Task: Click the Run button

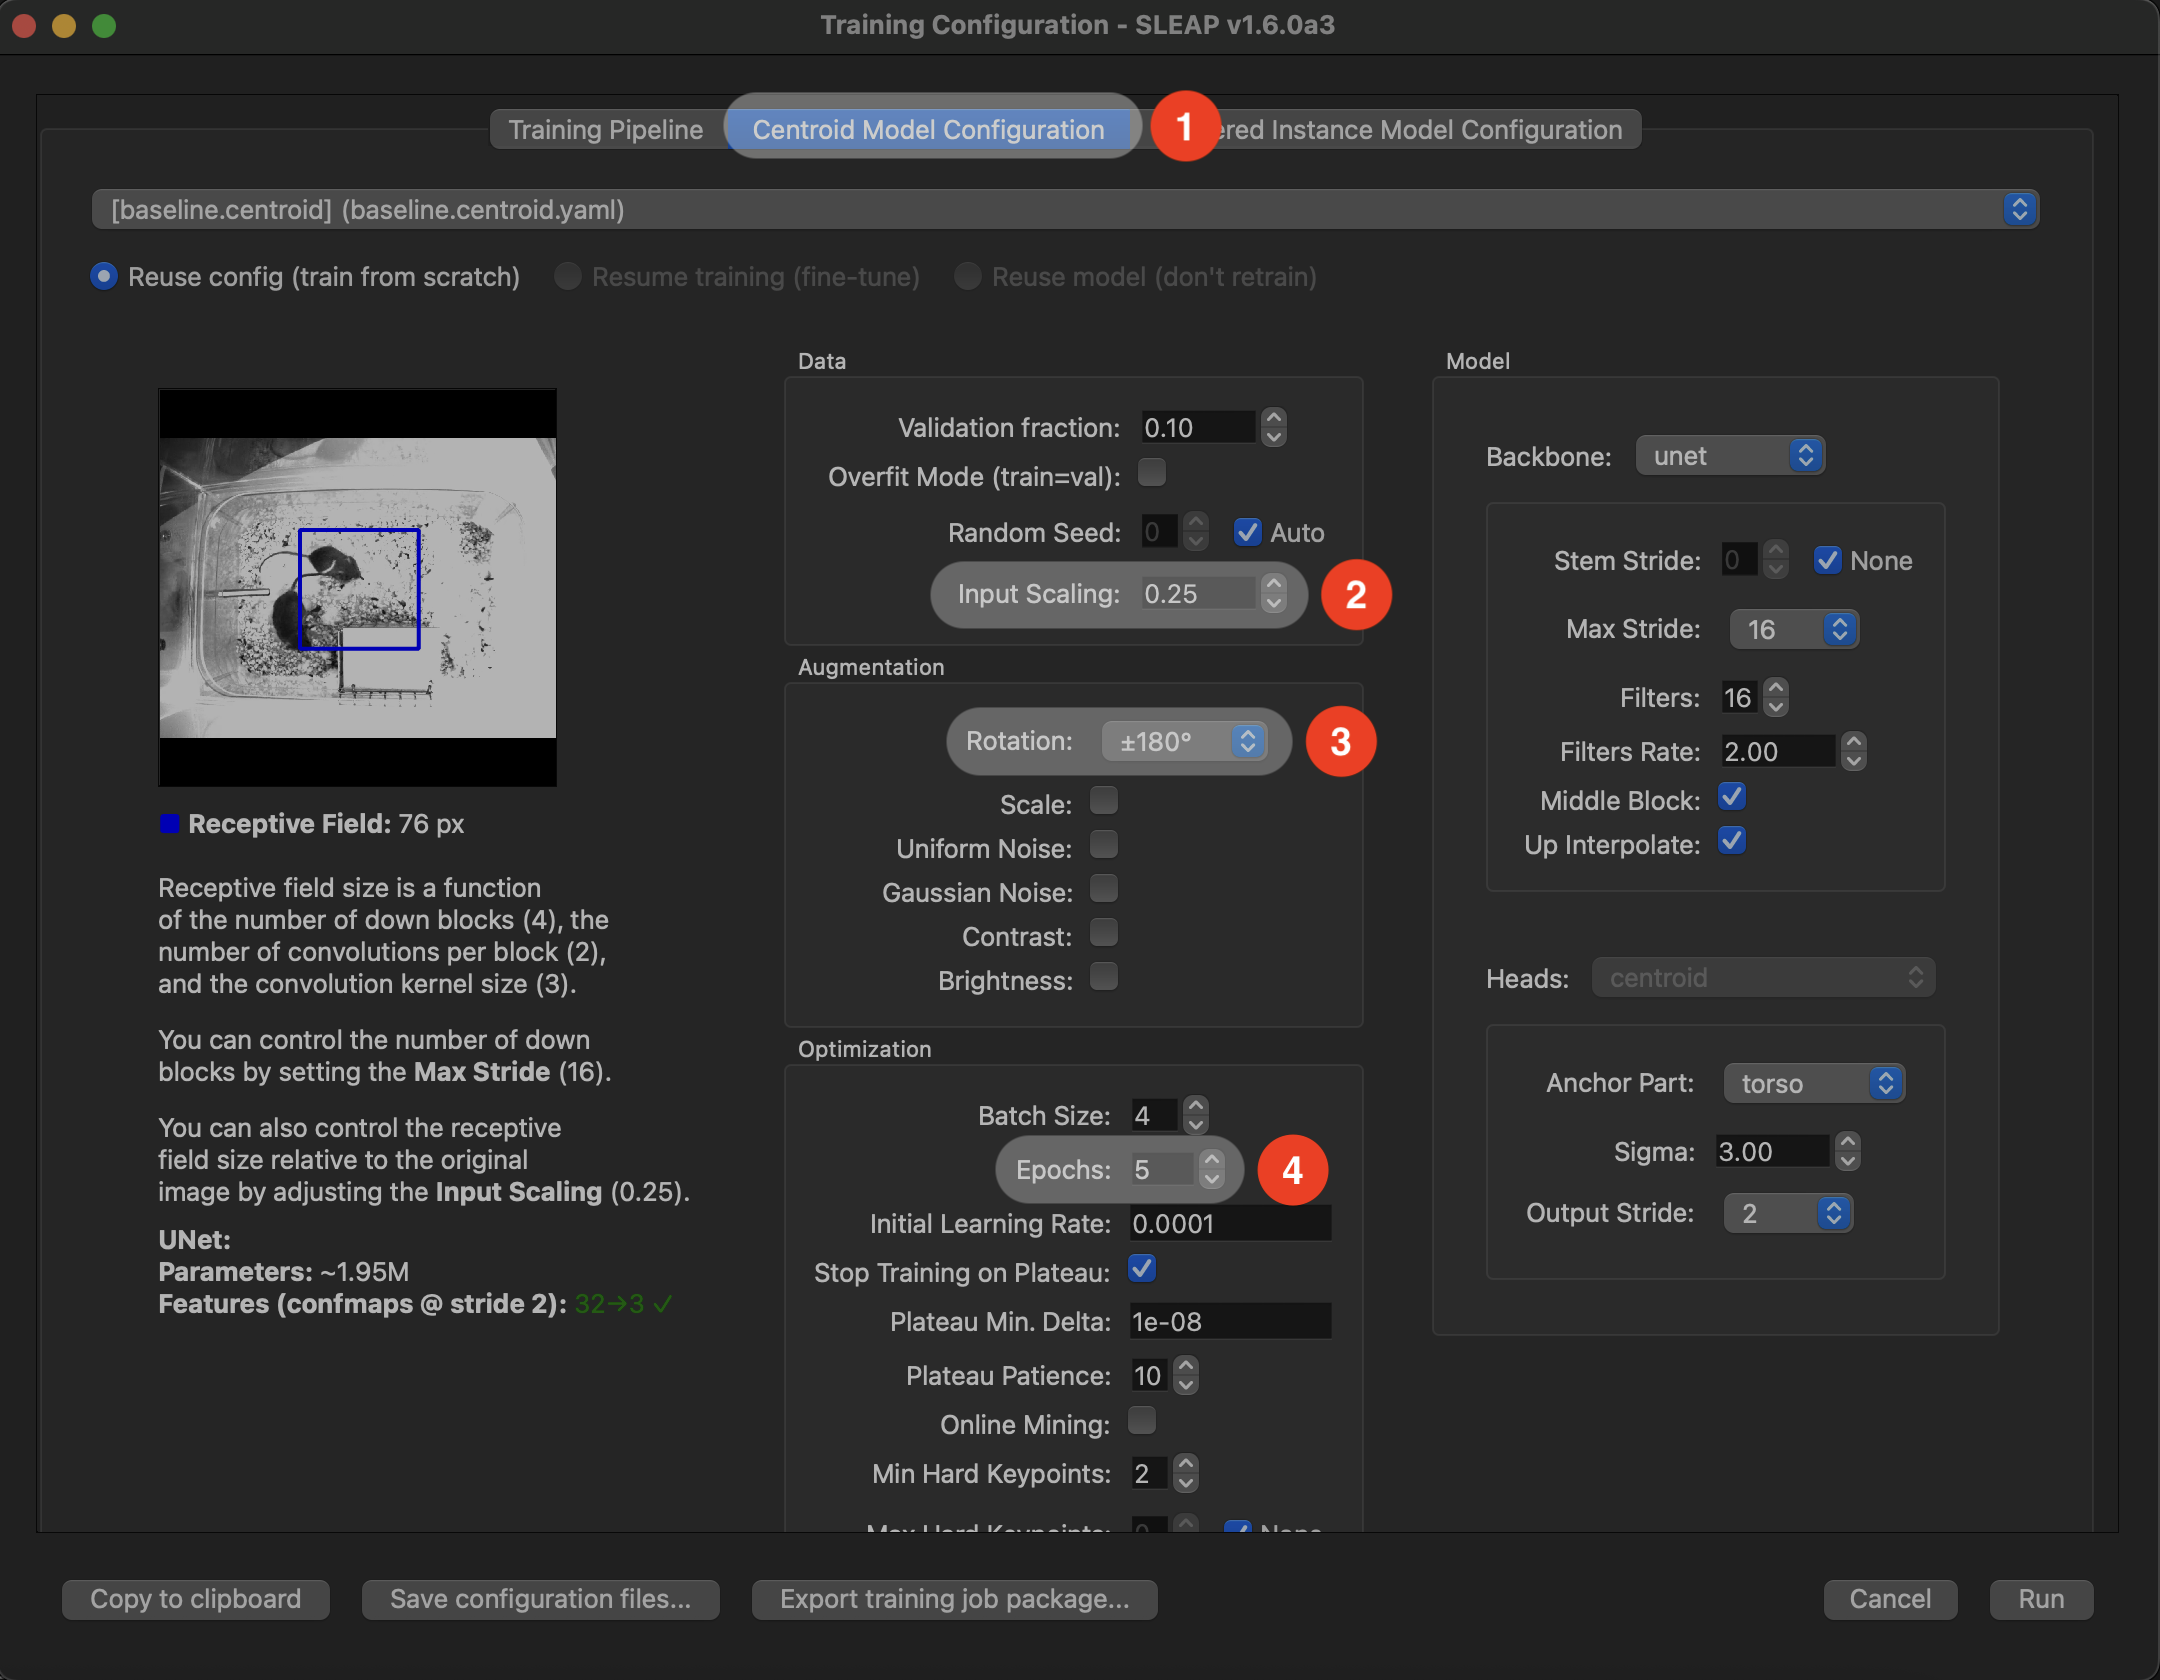Action: click(x=2041, y=1599)
